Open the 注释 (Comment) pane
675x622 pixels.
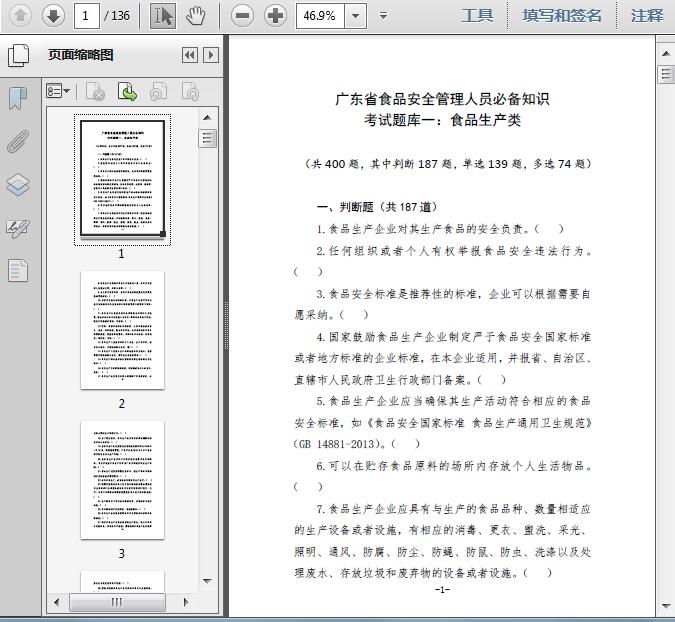pos(647,15)
